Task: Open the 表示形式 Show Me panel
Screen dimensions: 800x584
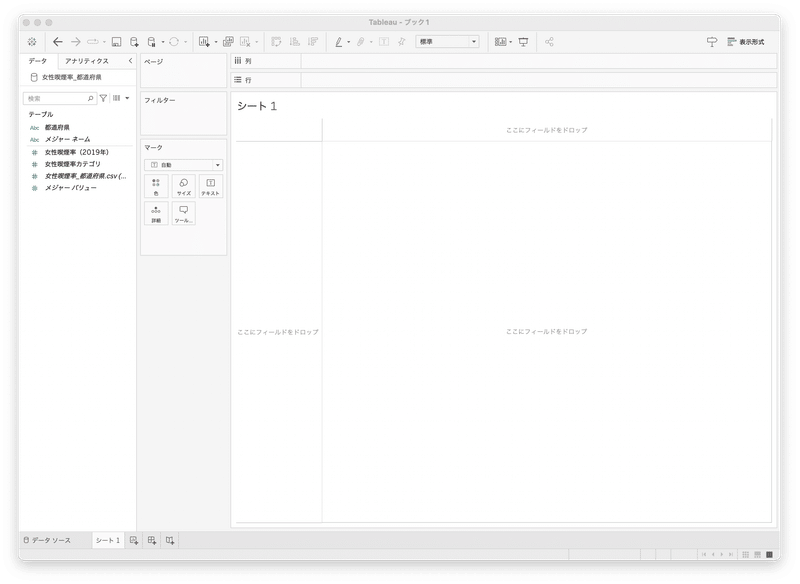Action: (746, 42)
